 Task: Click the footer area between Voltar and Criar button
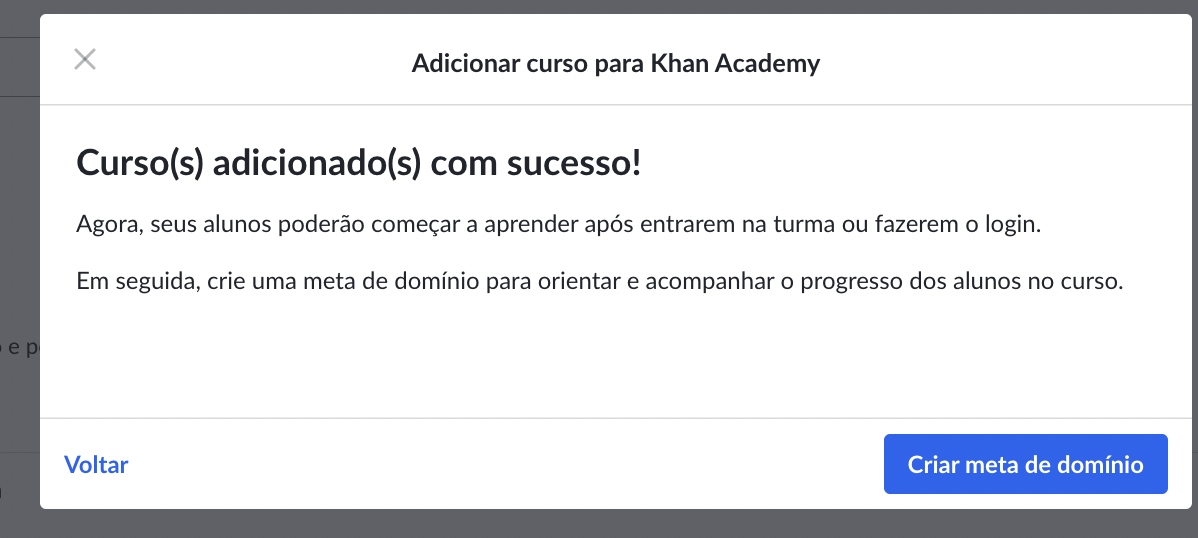[504, 464]
